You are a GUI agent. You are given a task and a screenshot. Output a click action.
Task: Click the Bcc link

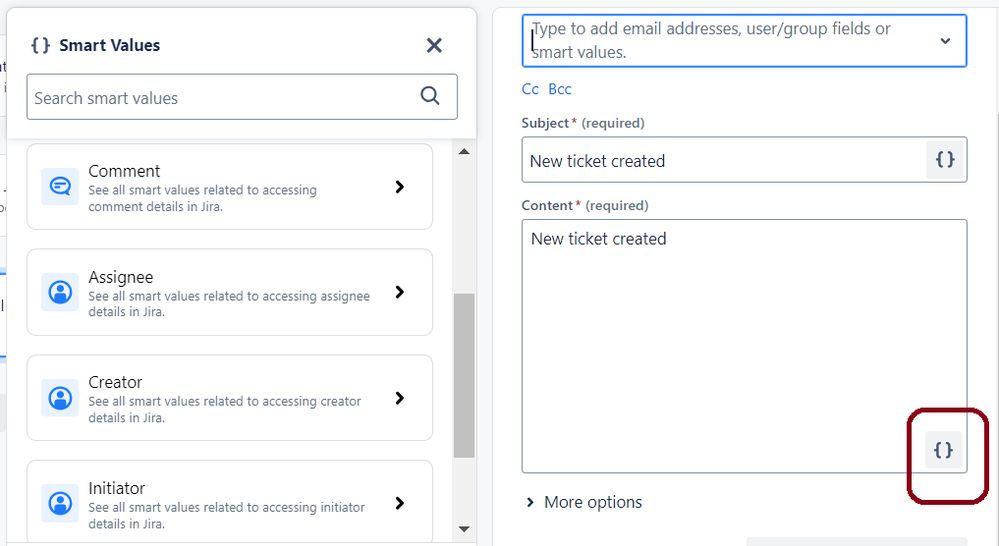pyautogui.click(x=560, y=89)
